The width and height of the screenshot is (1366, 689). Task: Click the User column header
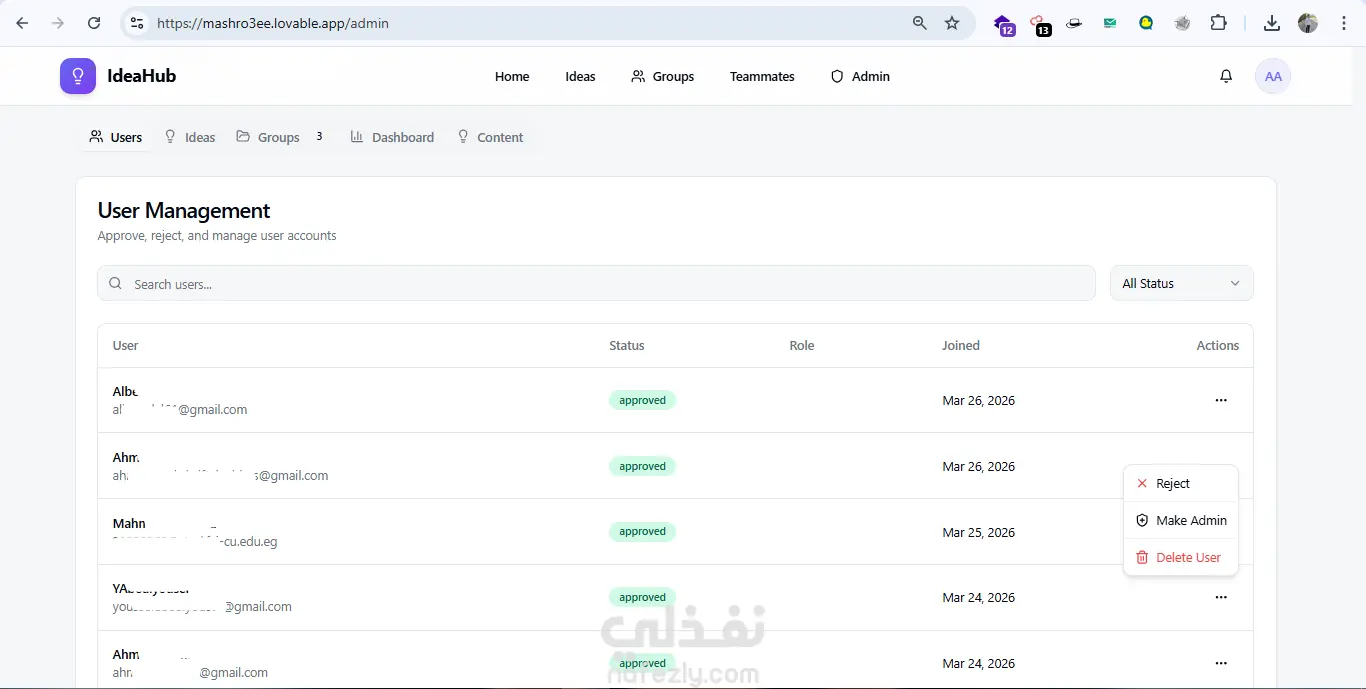(125, 345)
